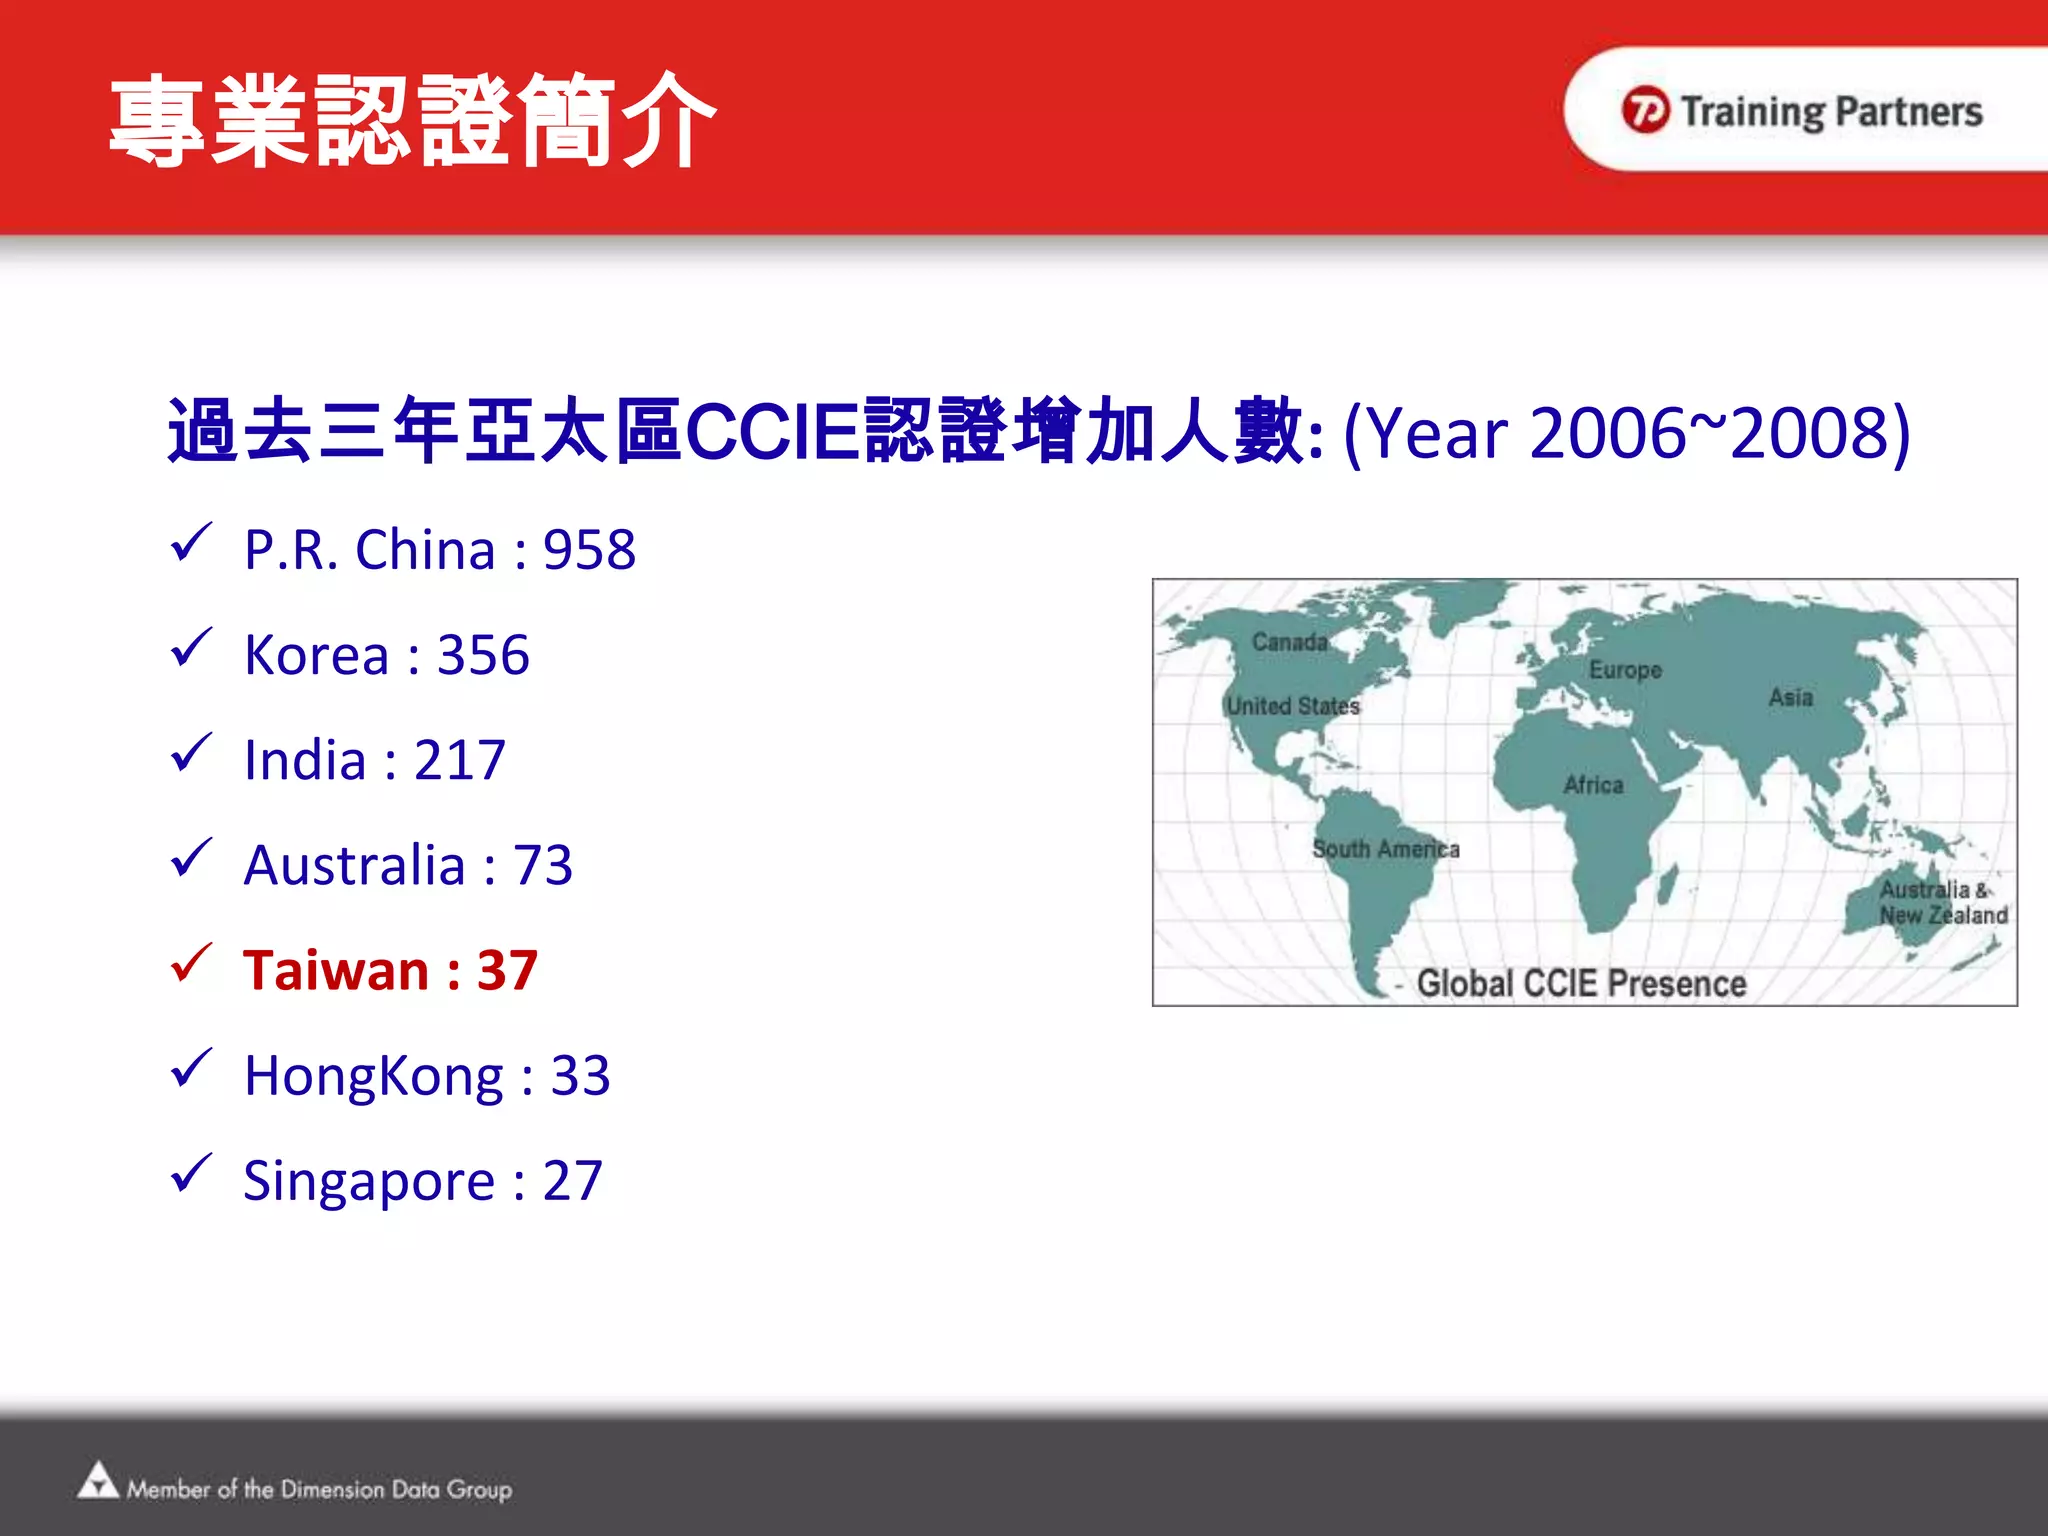Click the Year 2006~2008 heading text

[1627, 433]
